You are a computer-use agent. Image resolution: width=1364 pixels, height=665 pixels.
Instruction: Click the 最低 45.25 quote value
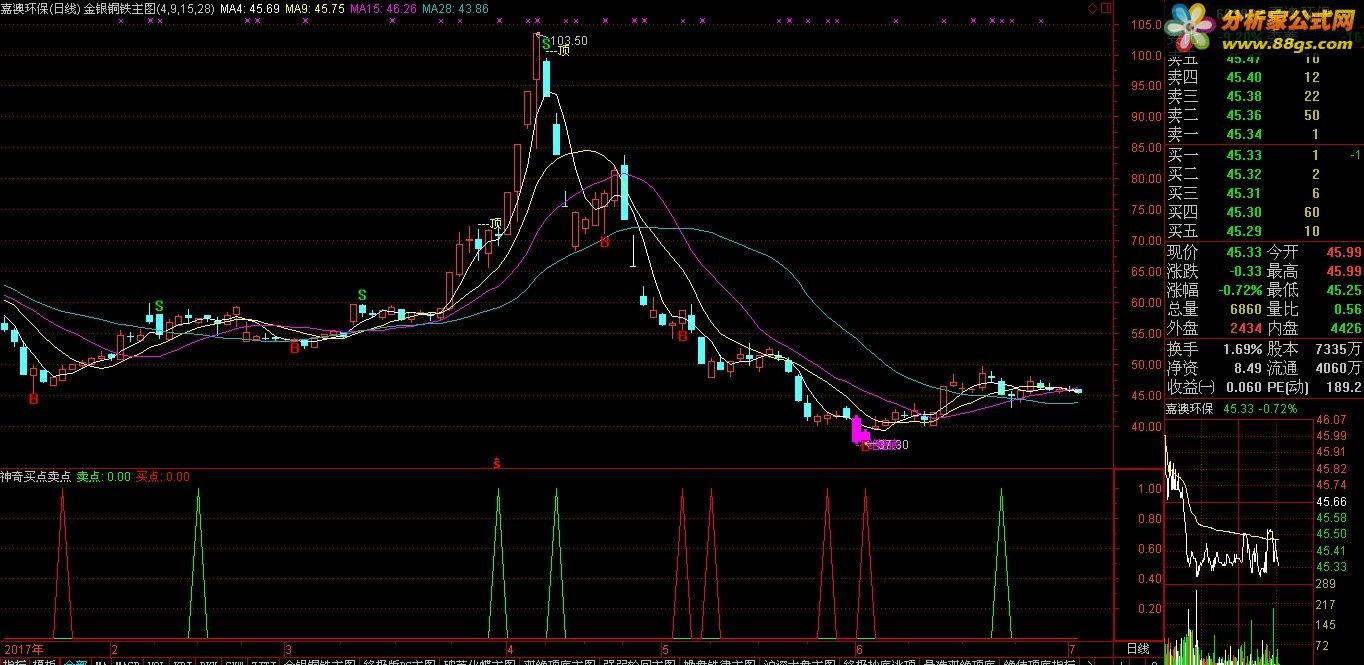click(x=1343, y=290)
